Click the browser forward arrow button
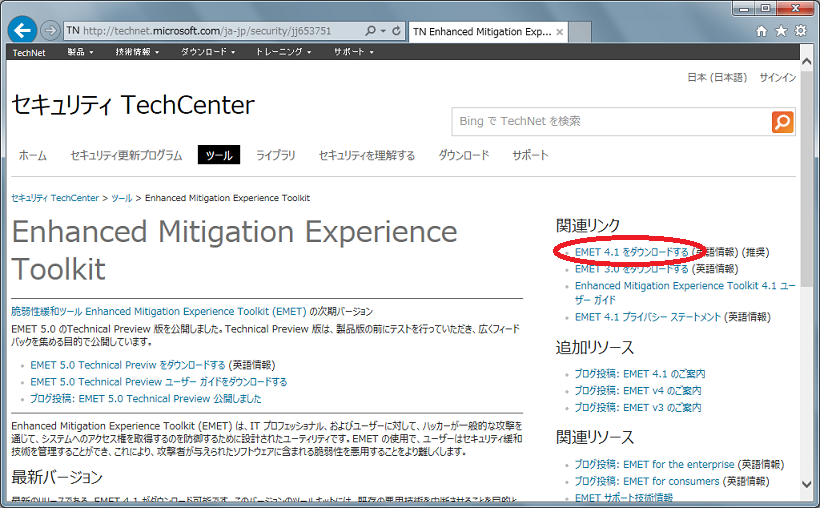The width and height of the screenshot is (820, 508). pyautogui.click(x=50, y=30)
